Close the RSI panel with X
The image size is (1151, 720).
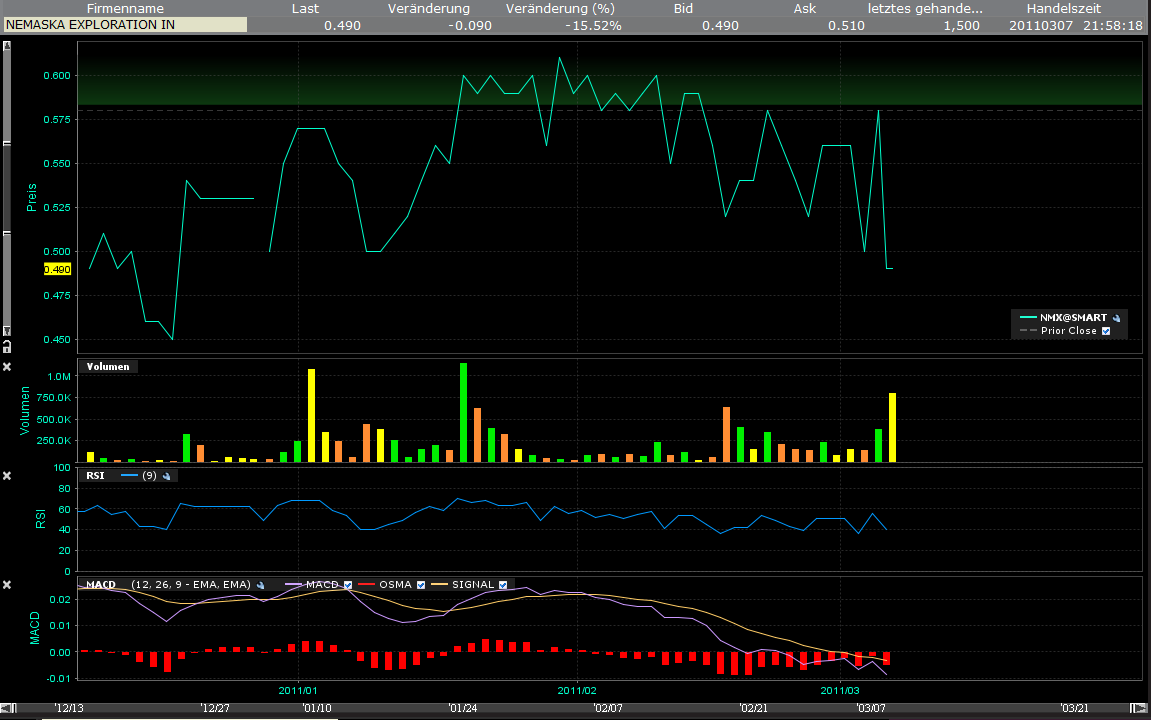(7, 476)
